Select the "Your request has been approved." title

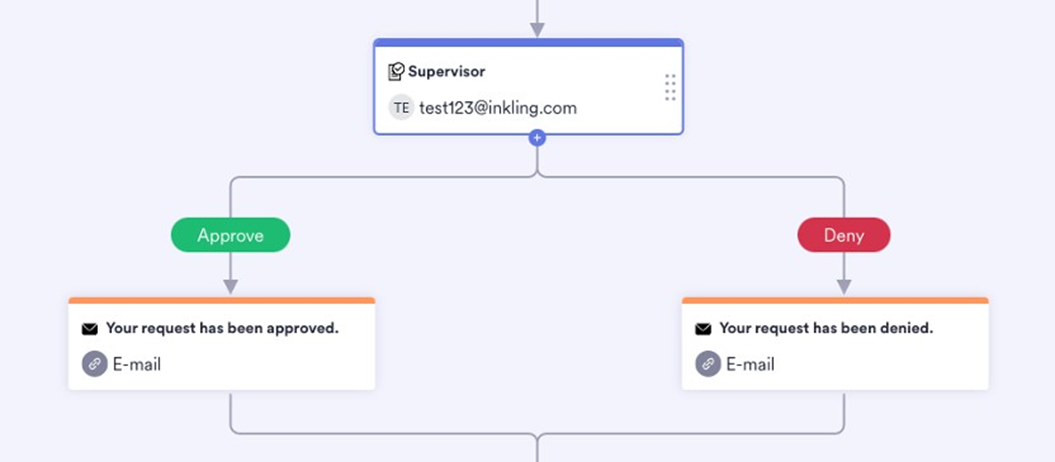coord(222,328)
